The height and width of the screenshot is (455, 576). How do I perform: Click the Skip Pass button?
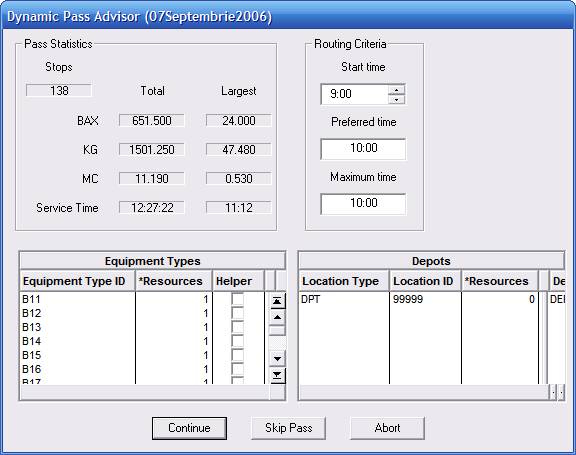coord(288,428)
